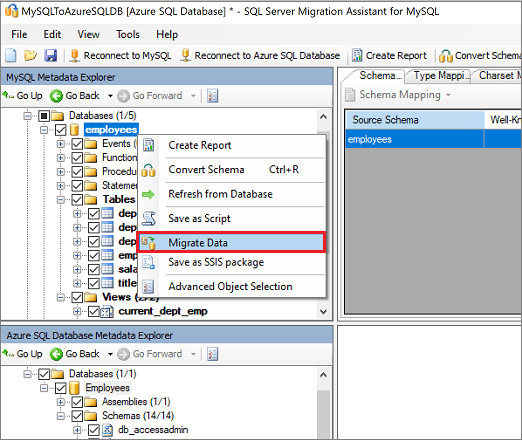Click the Azure explorer Go Up icon
Screen dimensions: 522x440
[x=8, y=353]
